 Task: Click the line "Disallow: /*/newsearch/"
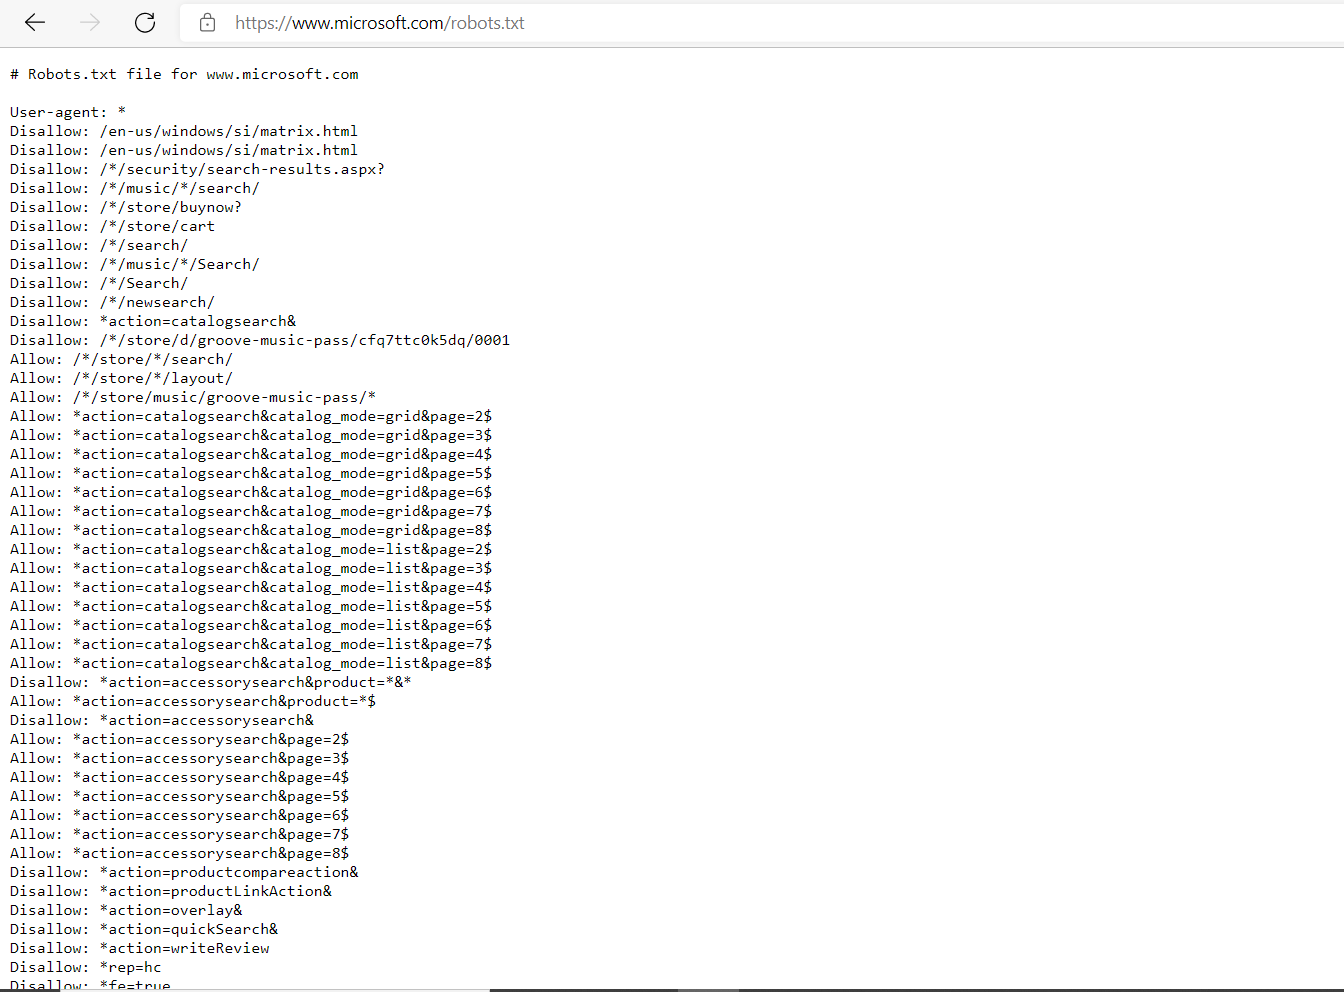(x=112, y=302)
